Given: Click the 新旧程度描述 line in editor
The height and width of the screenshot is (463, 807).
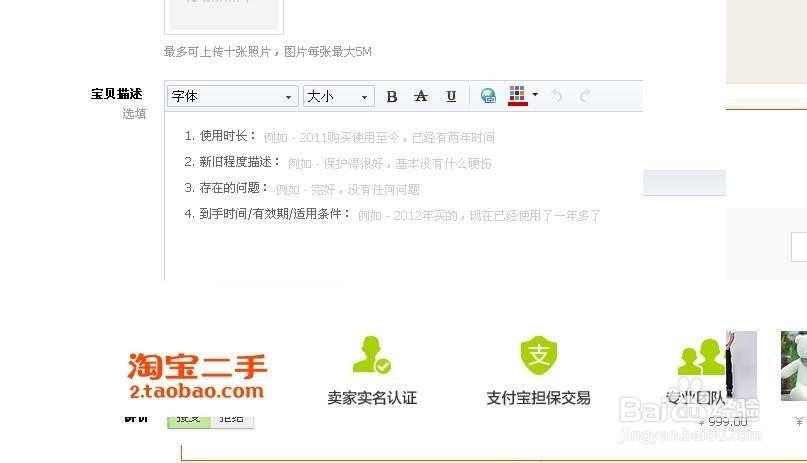Looking at the screenshot, I should click(x=338, y=163).
